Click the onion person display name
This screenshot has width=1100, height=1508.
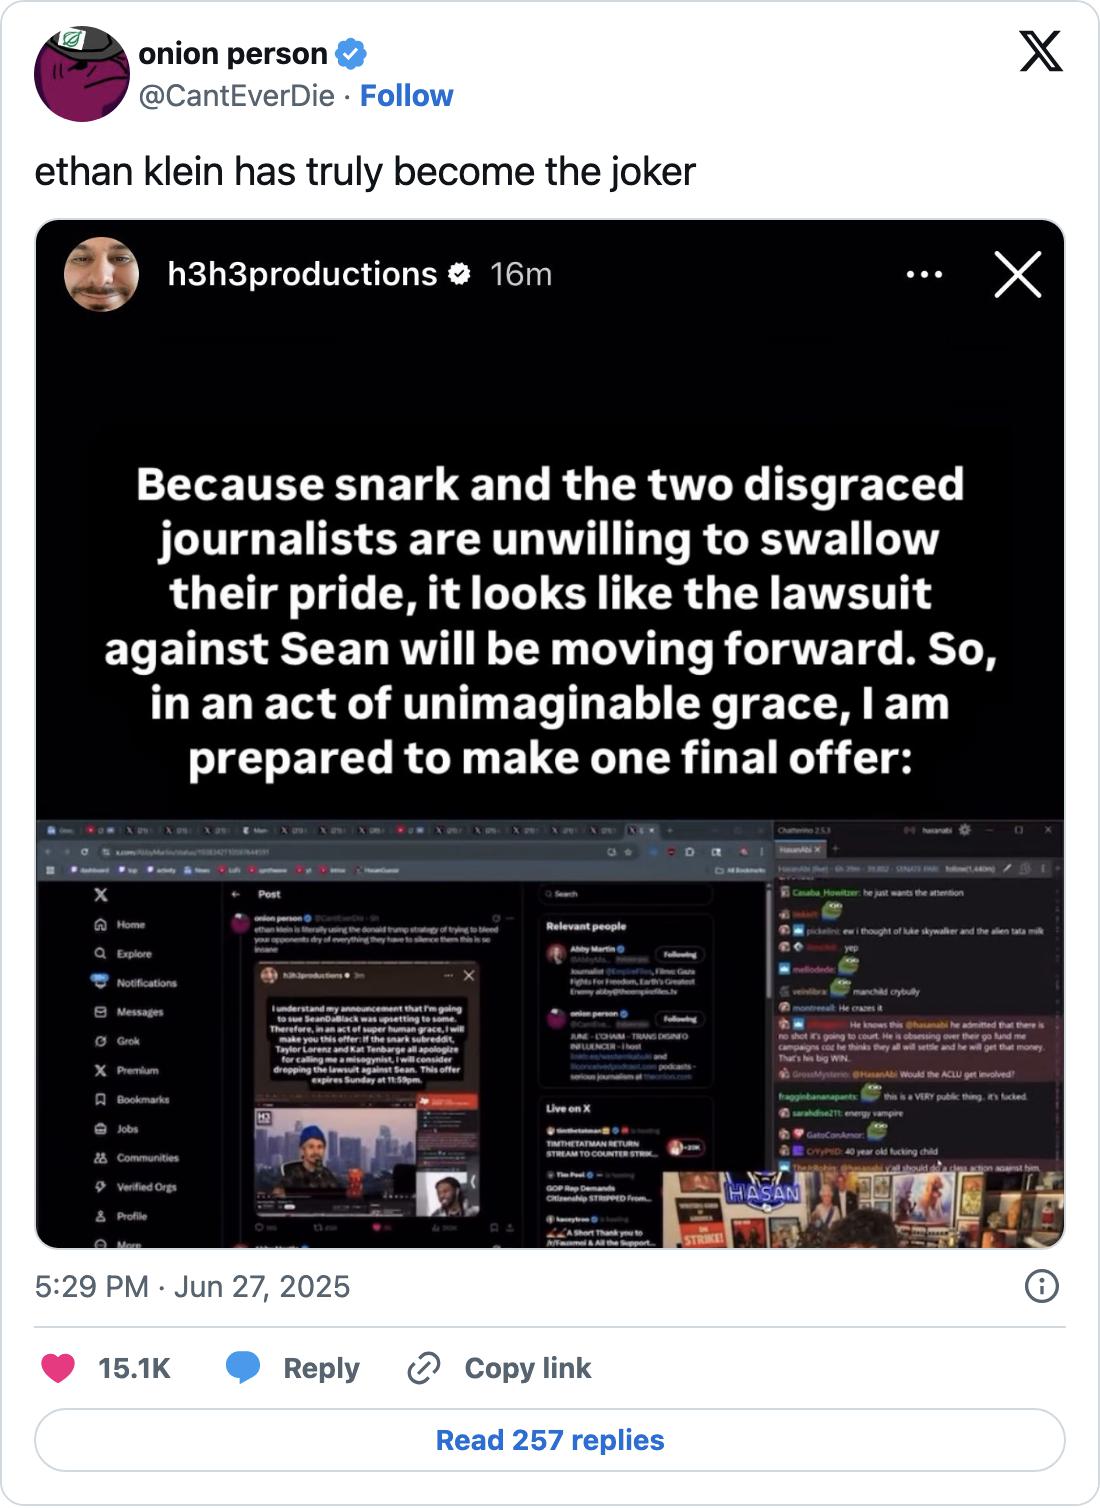[x=232, y=53]
